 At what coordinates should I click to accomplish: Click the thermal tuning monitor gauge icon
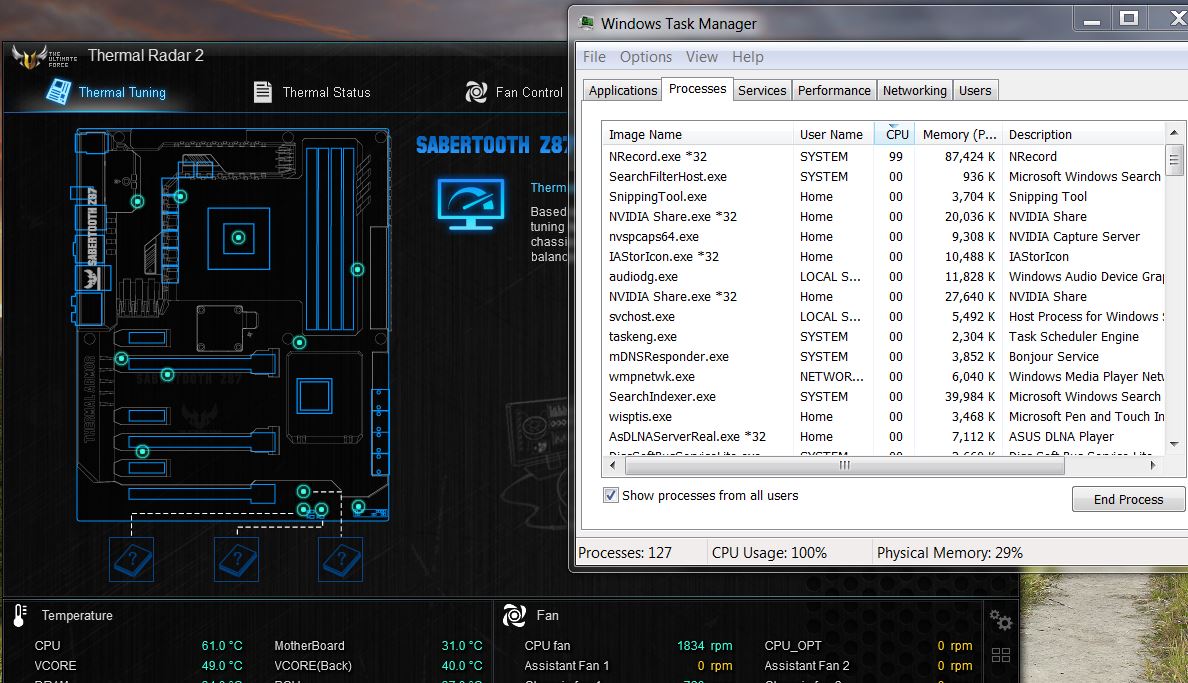coord(471,204)
